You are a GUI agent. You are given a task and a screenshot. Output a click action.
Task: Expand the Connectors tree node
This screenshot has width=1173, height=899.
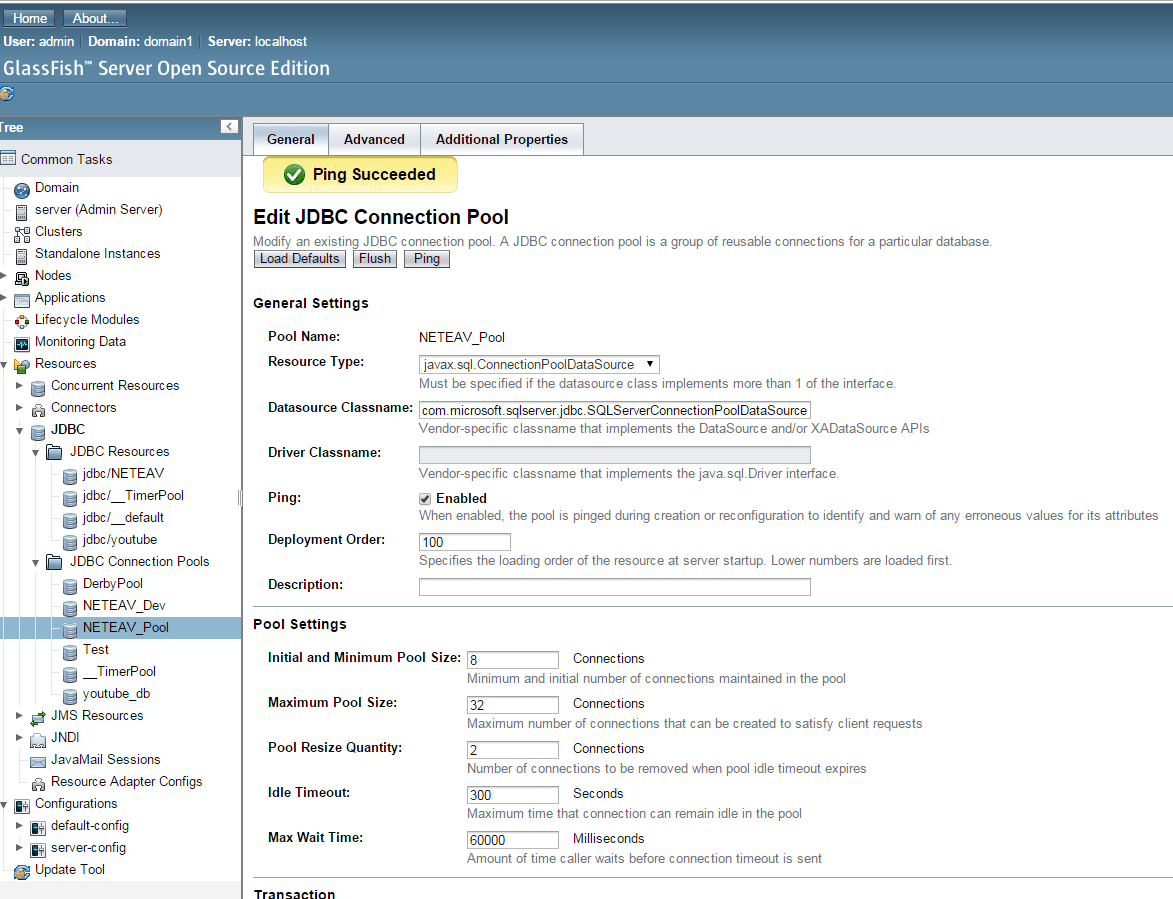tap(19, 407)
